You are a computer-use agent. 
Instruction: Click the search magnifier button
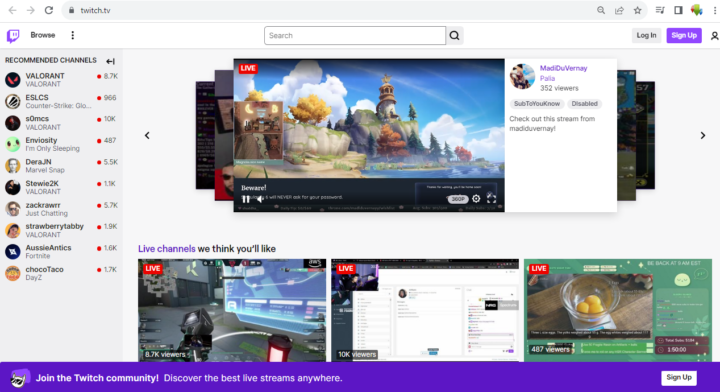[x=455, y=35]
